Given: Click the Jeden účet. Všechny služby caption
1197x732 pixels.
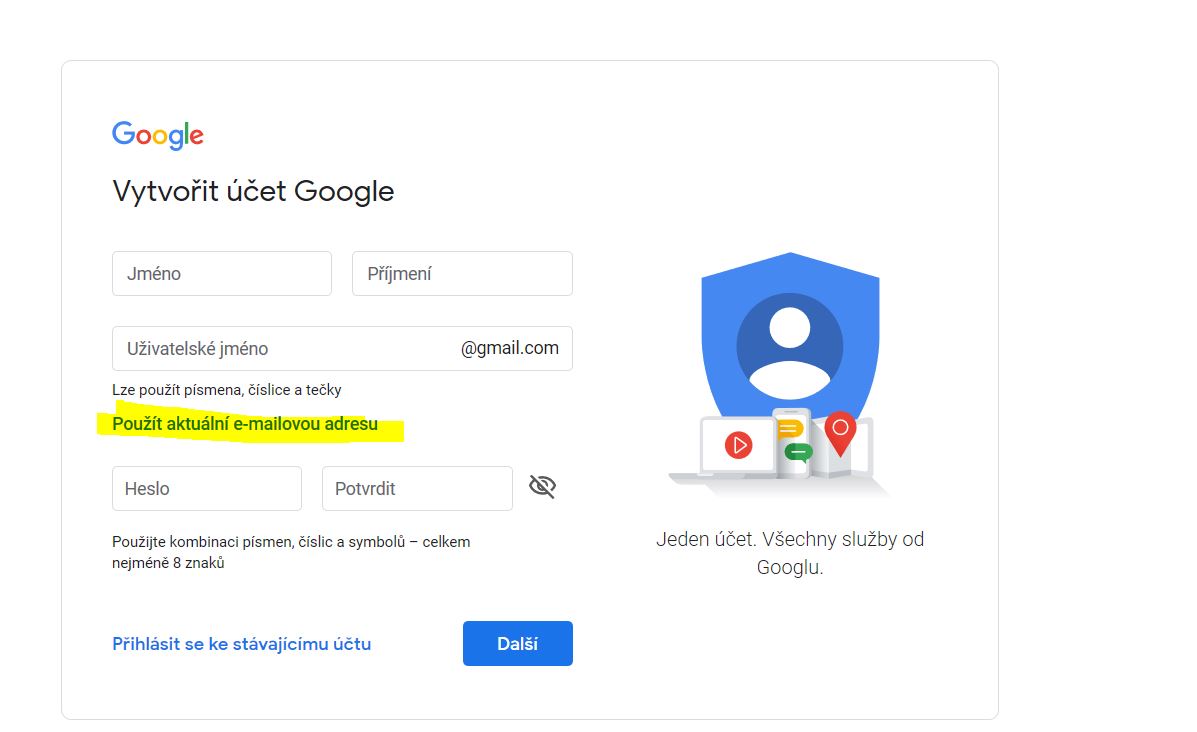Looking at the screenshot, I should (790, 553).
